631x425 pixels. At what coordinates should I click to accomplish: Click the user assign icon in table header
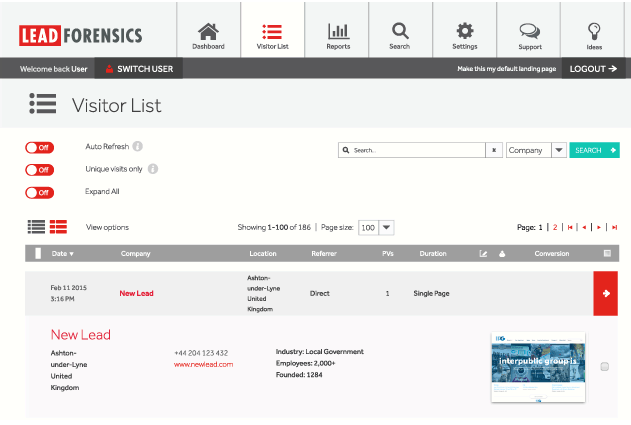(502, 254)
